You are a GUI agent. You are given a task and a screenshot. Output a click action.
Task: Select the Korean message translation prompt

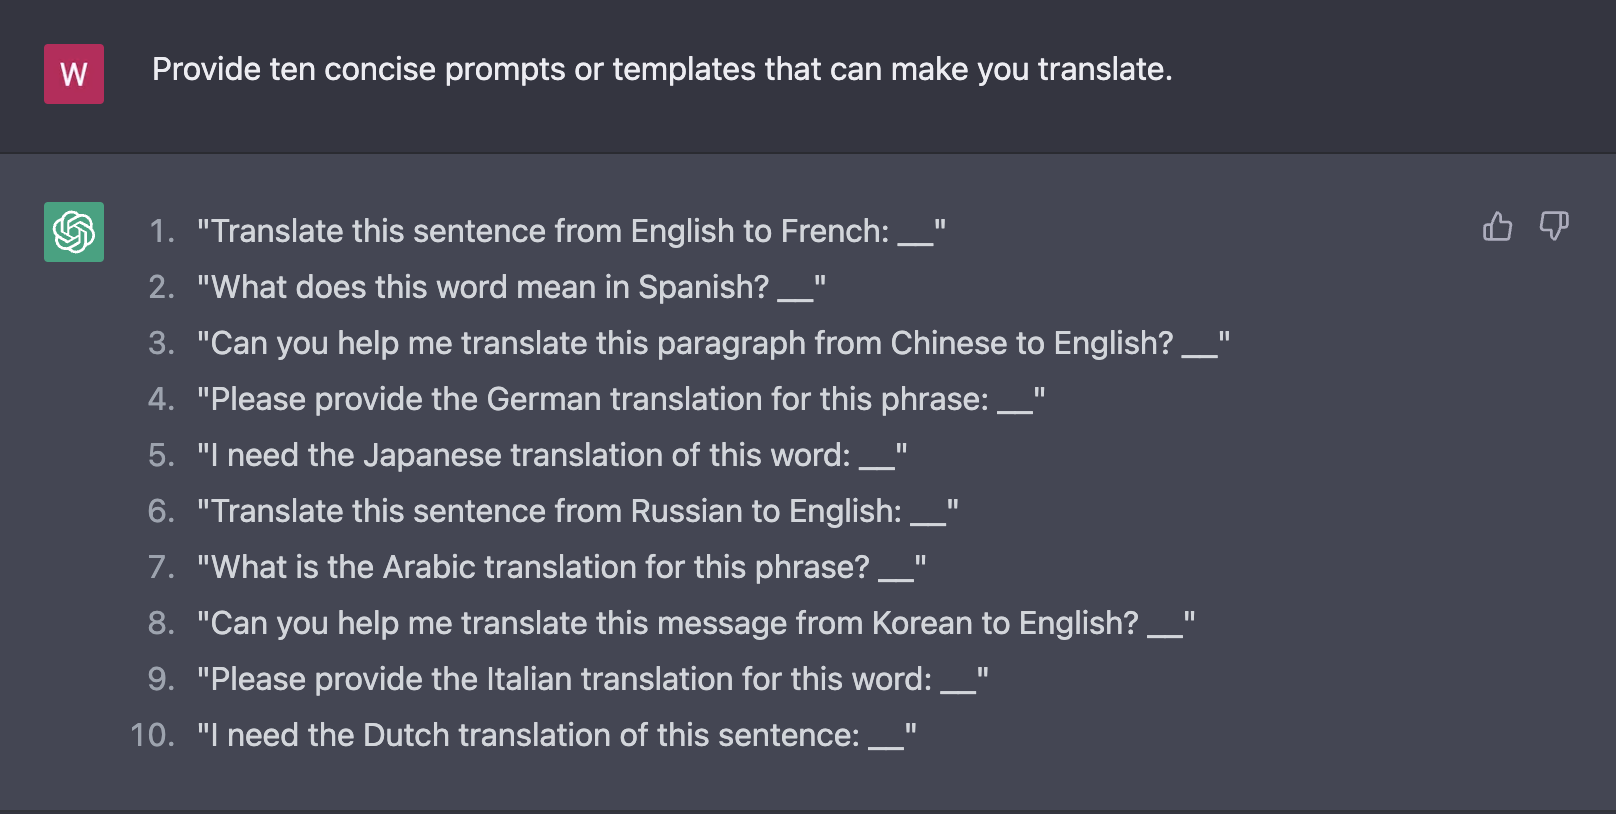tap(697, 623)
